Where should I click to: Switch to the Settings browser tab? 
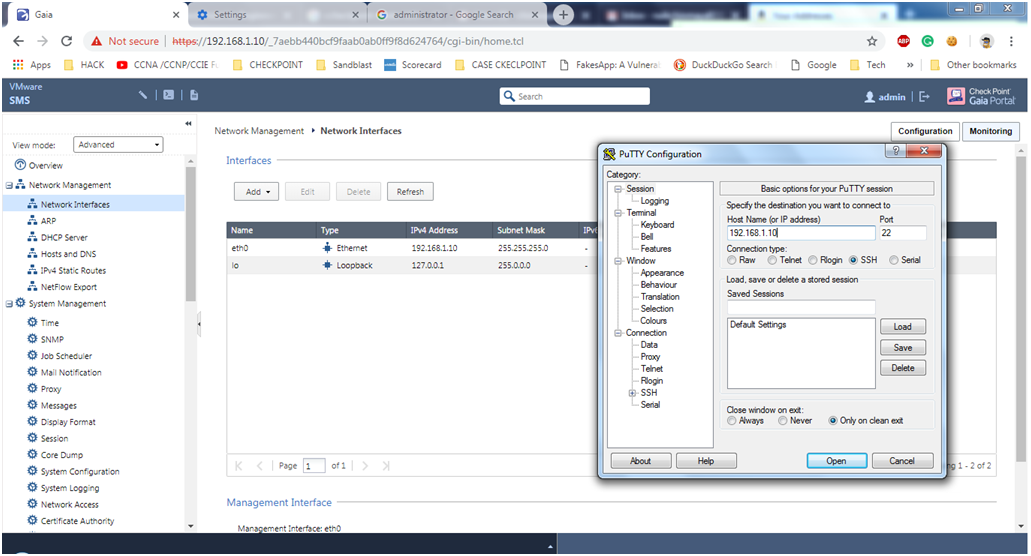pos(277,14)
